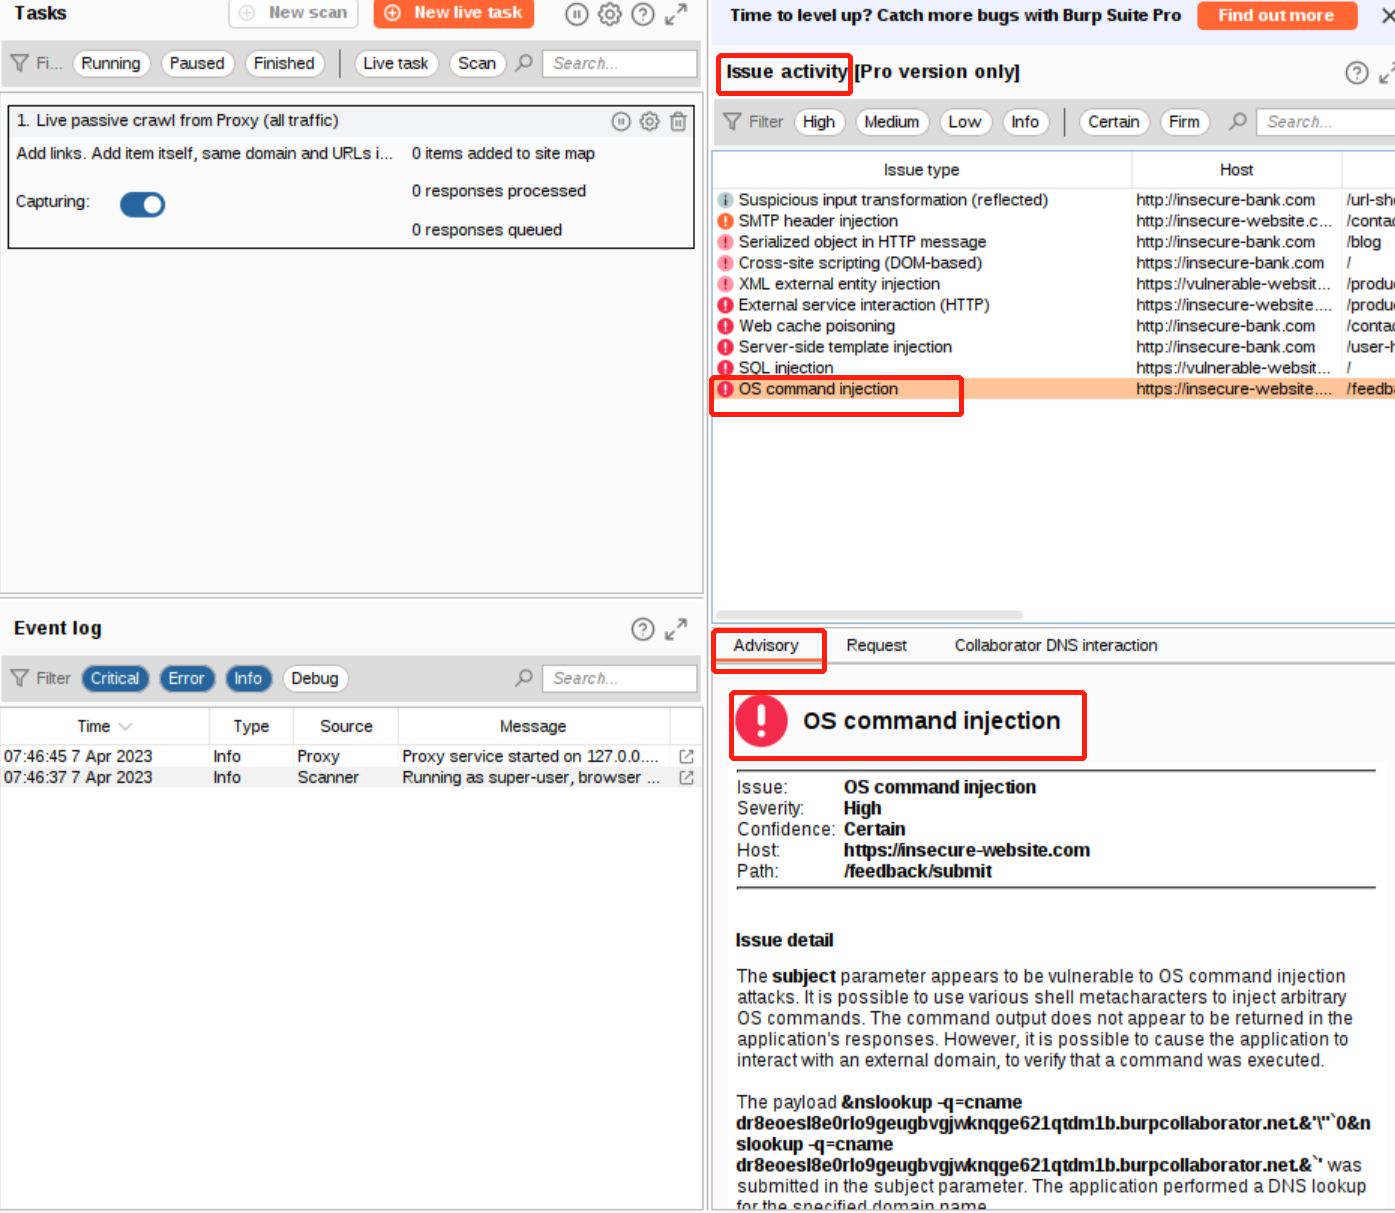This screenshot has width=1395, height=1213.
Task: Click the New live task button
Action: (454, 13)
